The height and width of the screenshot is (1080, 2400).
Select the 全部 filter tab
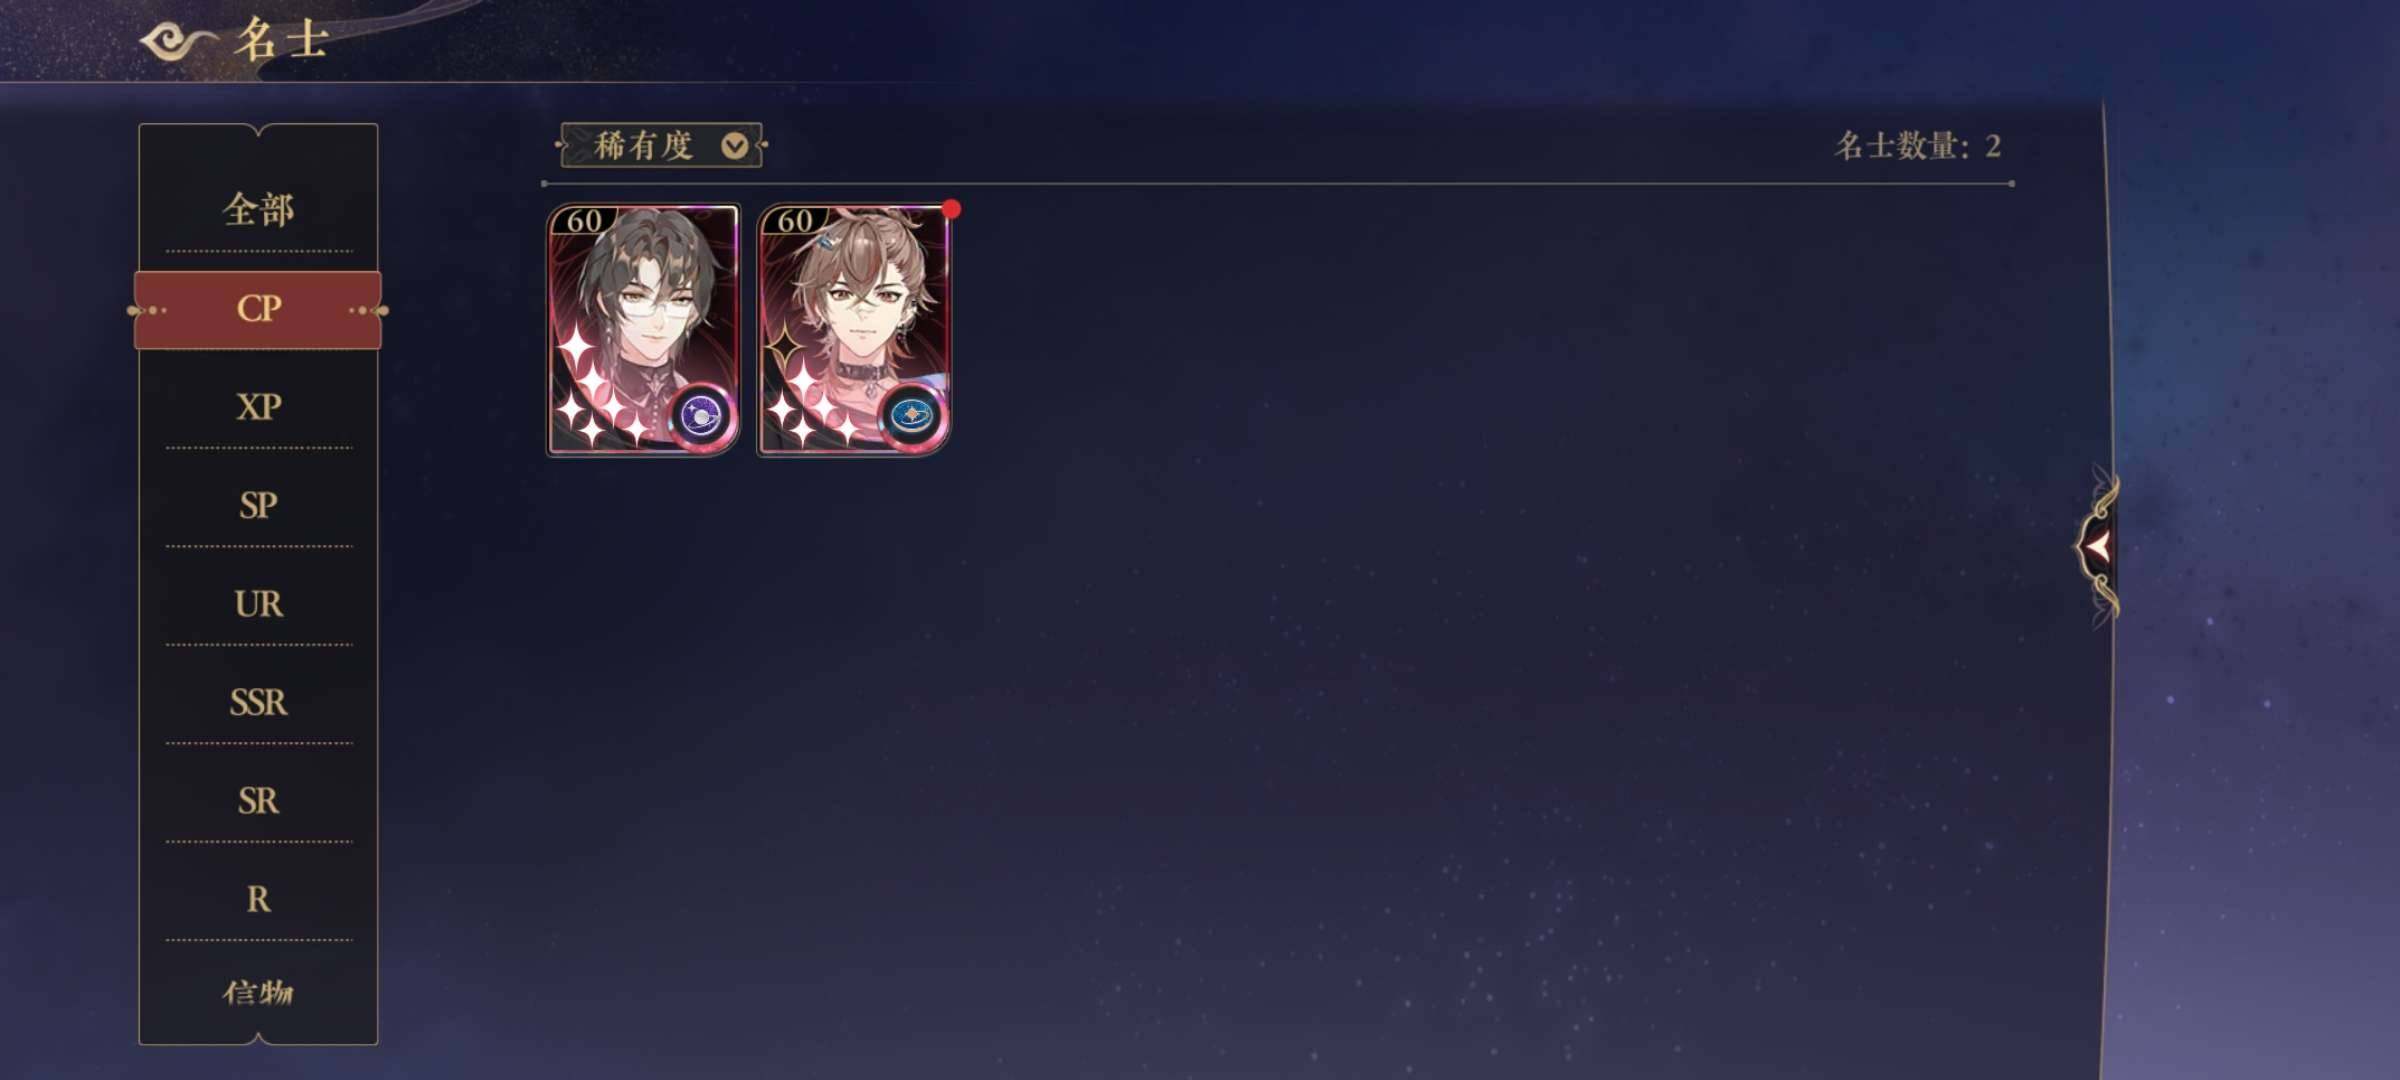point(258,210)
